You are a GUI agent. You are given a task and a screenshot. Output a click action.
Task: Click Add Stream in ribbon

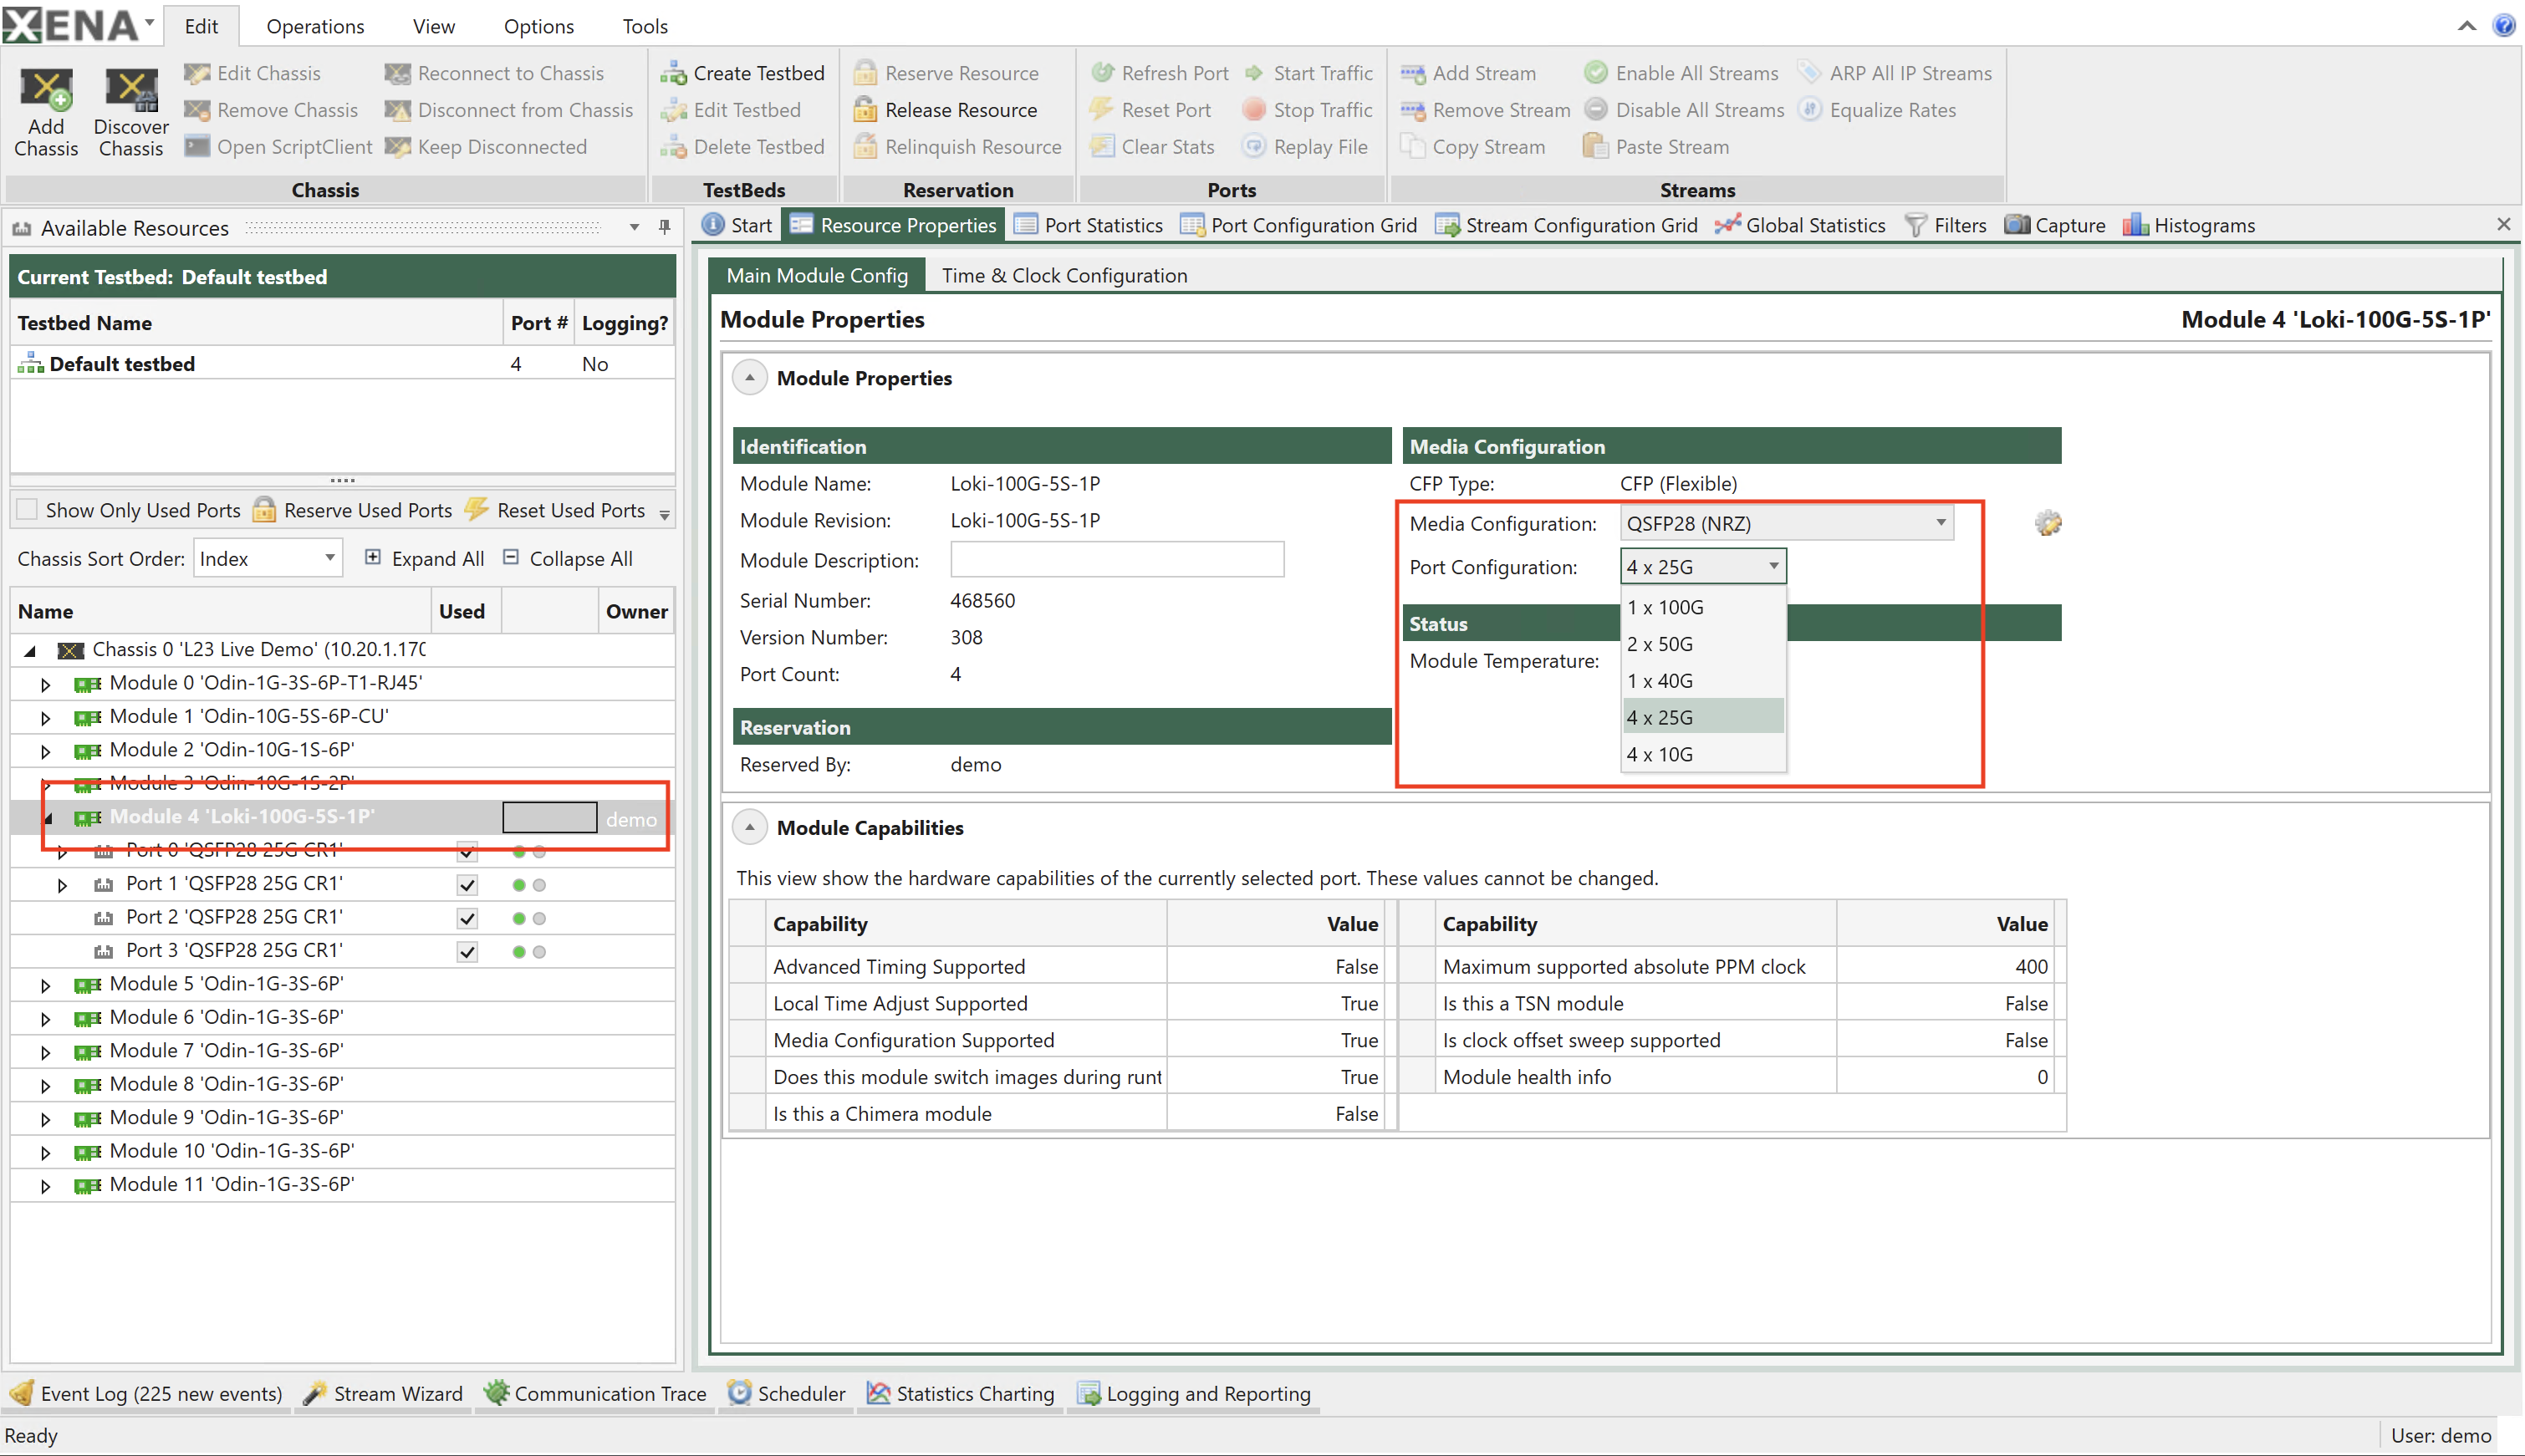1469,73
